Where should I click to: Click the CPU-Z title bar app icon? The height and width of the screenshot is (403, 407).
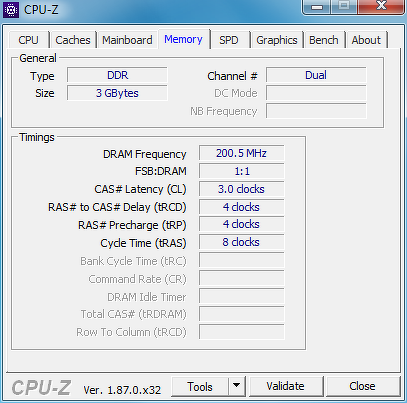[11, 10]
